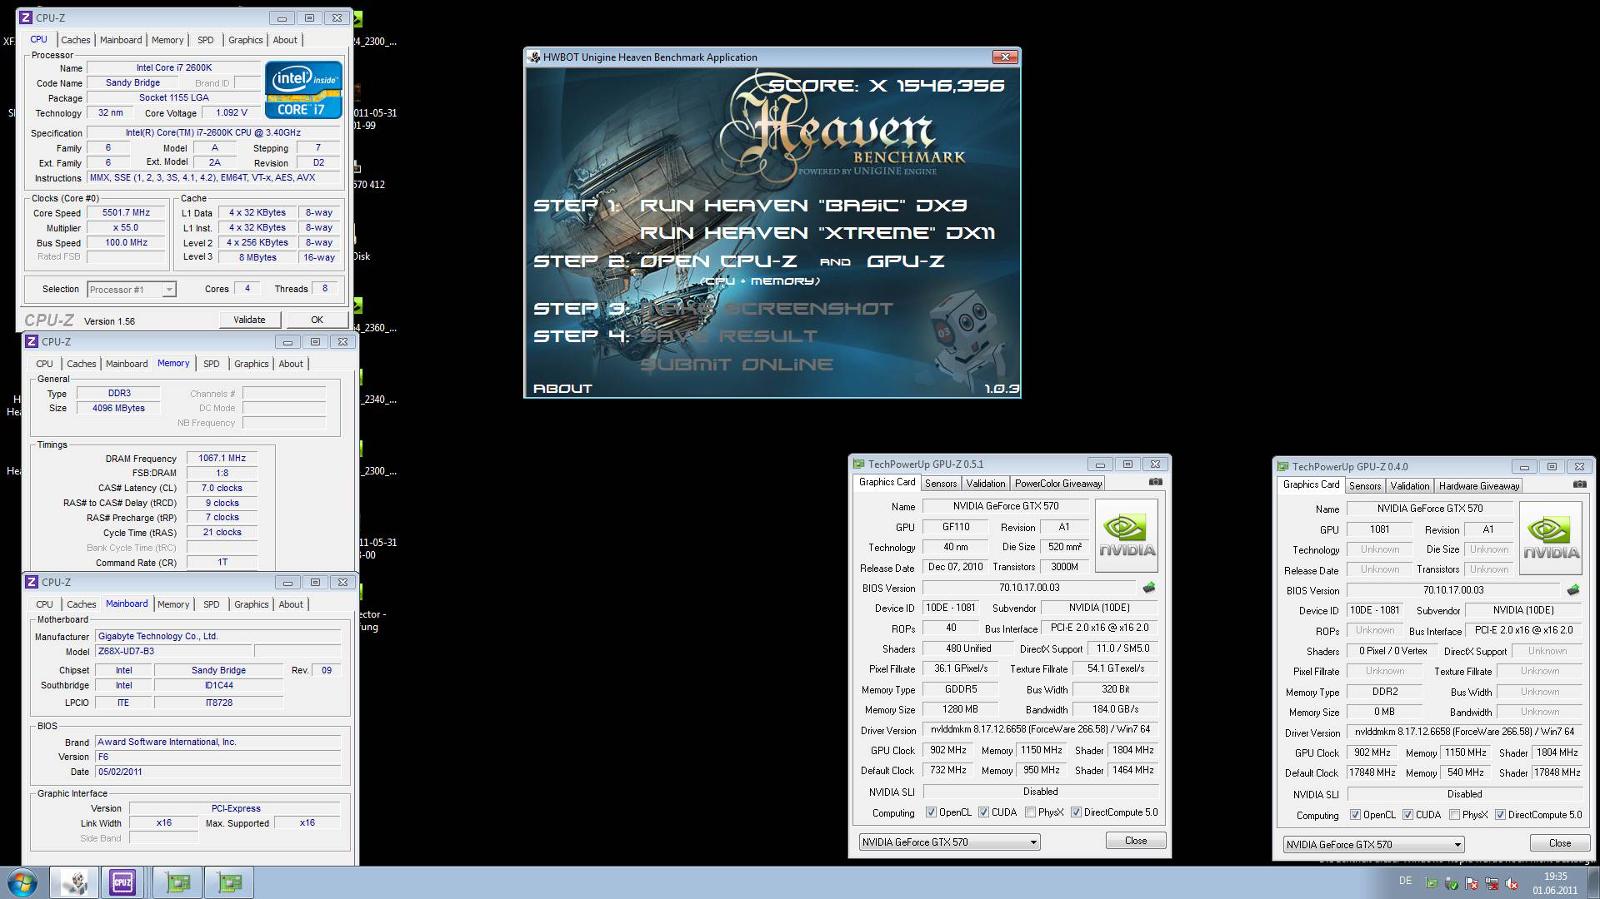Image resolution: width=1600 pixels, height=899 pixels.
Task: Click the Z title icon of the CPU-Z Memory window
Action: pyautogui.click(x=31, y=342)
